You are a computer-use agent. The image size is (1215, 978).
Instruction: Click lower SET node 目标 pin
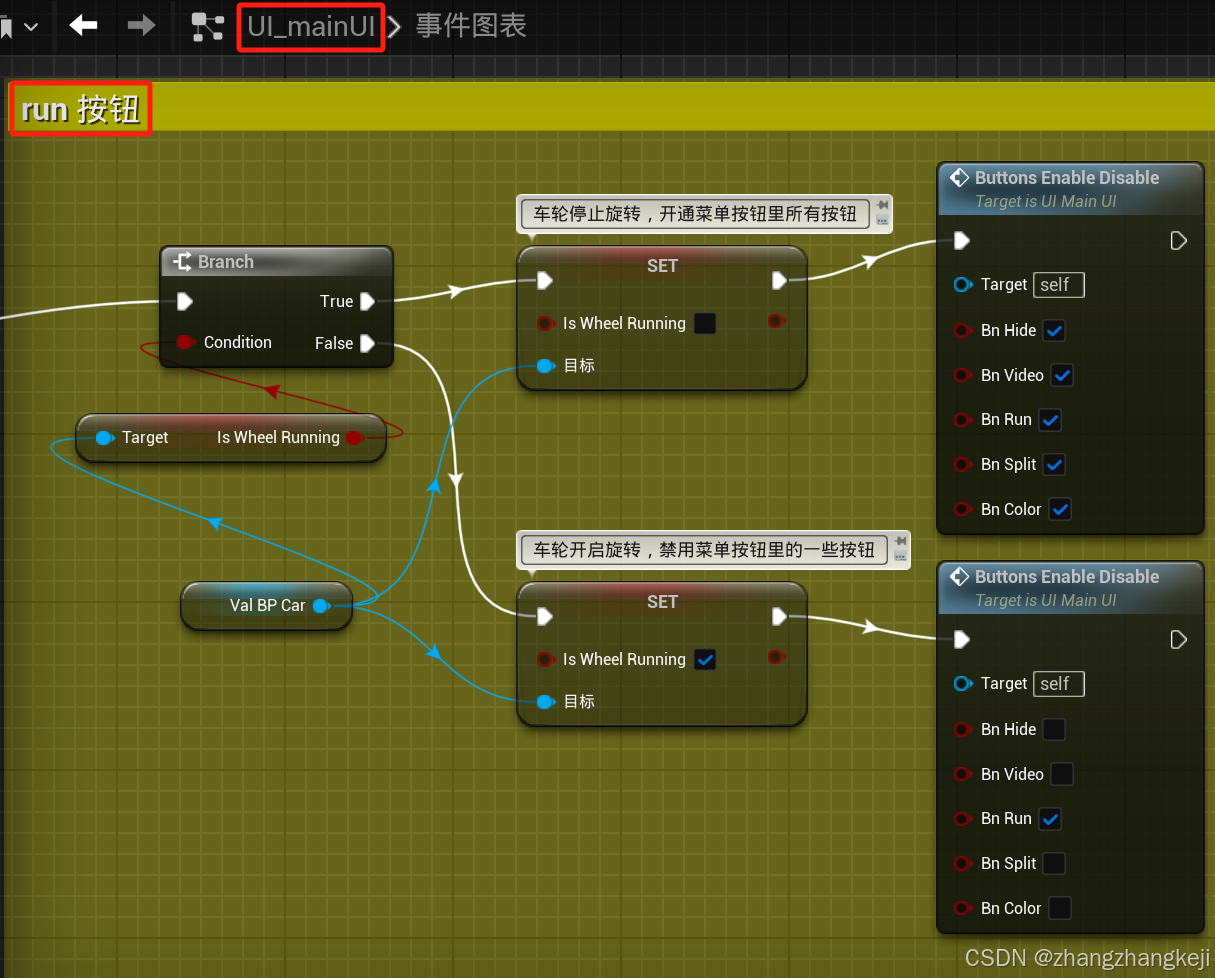(x=545, y=702)
